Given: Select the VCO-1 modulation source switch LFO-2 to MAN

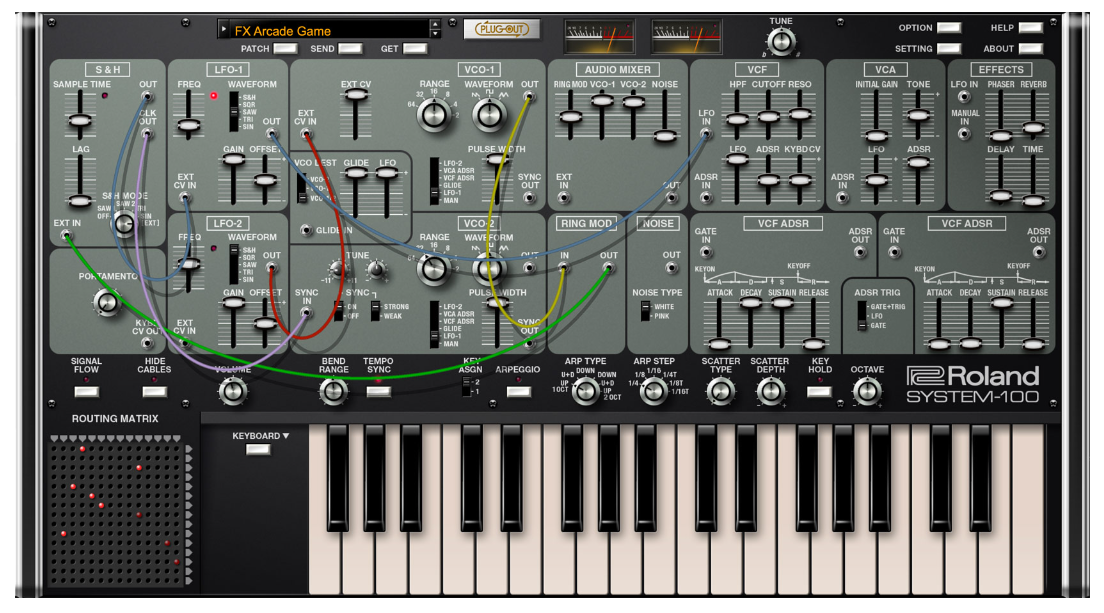Looking at the screenshot, I should 434,182.
